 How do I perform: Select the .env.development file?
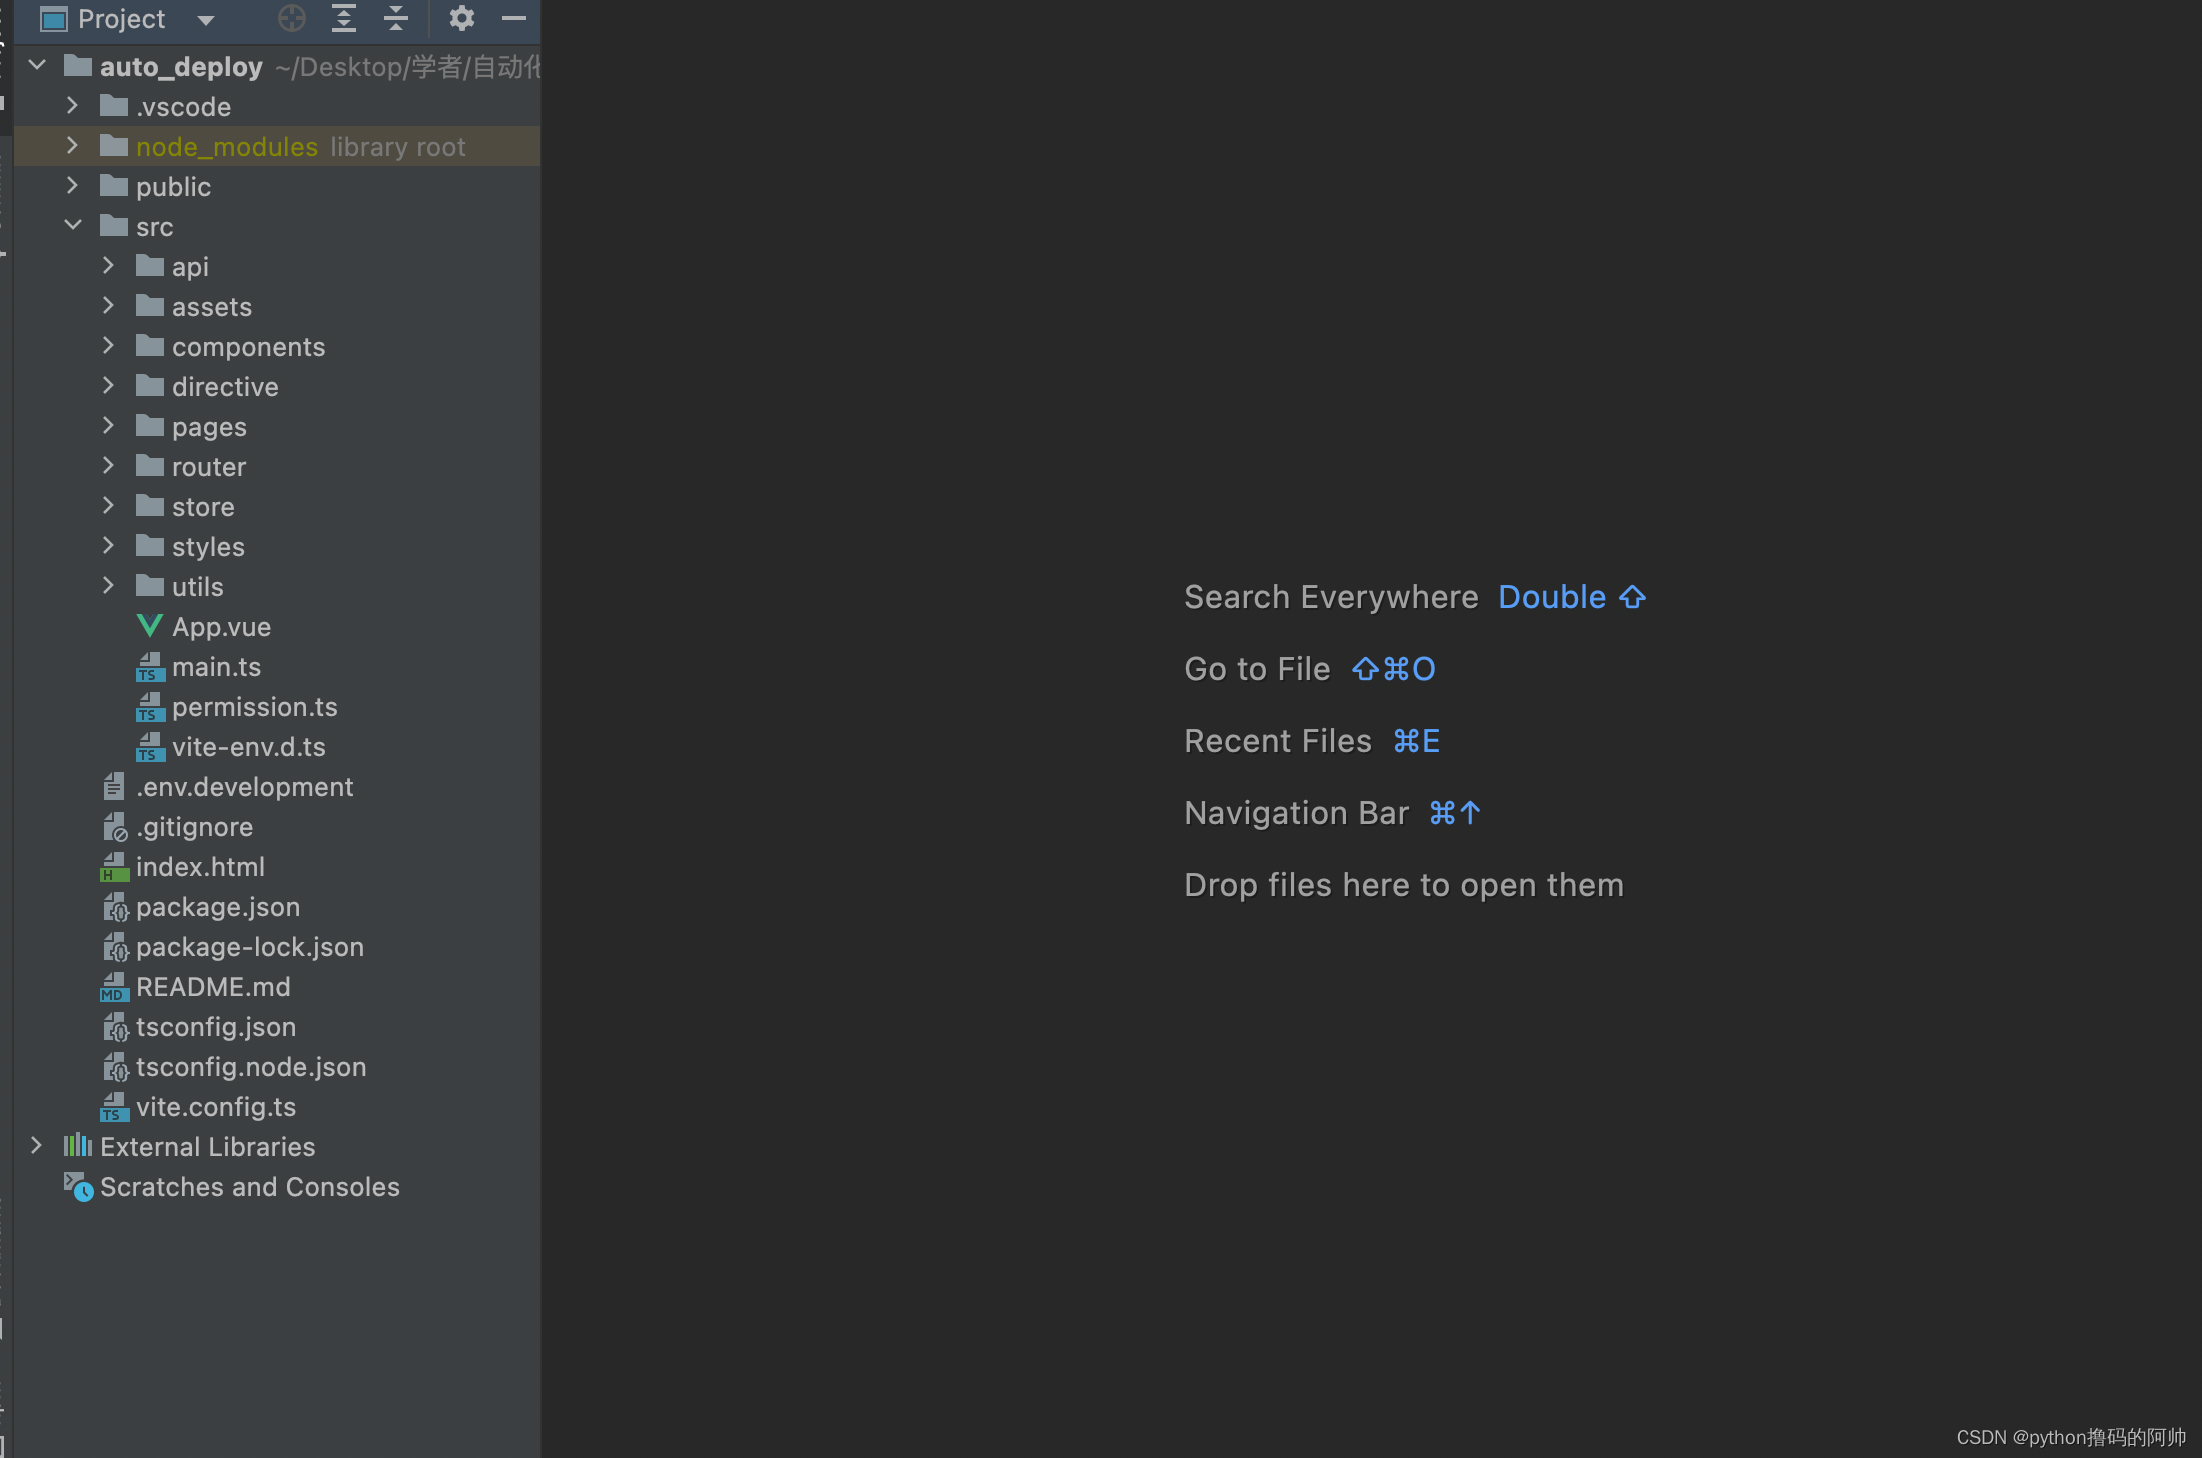[244, 787]
